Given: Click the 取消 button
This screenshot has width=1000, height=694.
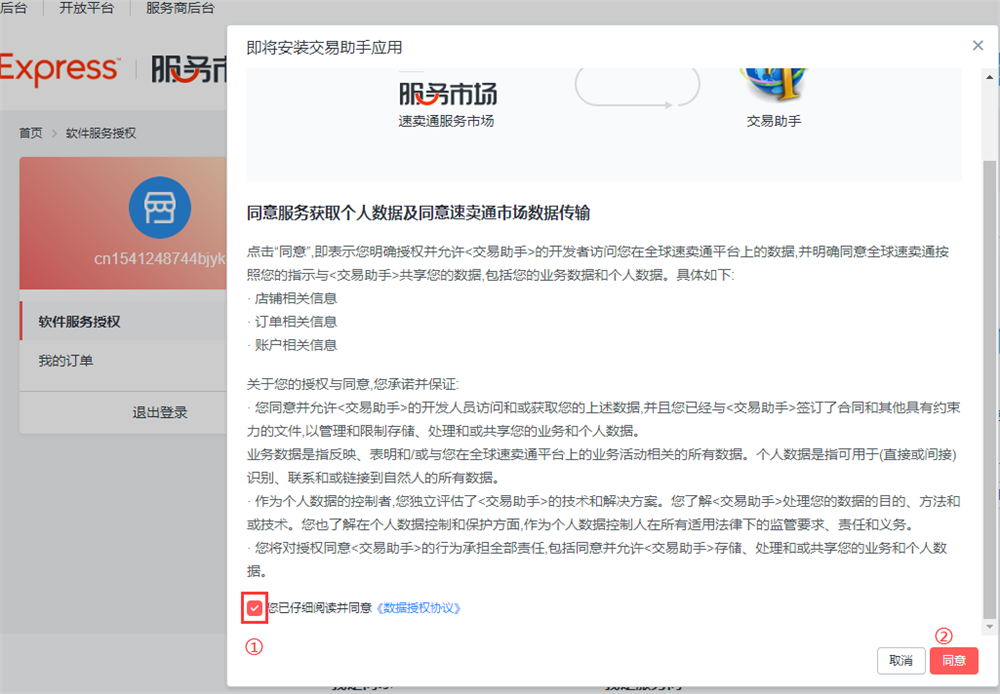Looking at the screenshot, I should 901,661.
